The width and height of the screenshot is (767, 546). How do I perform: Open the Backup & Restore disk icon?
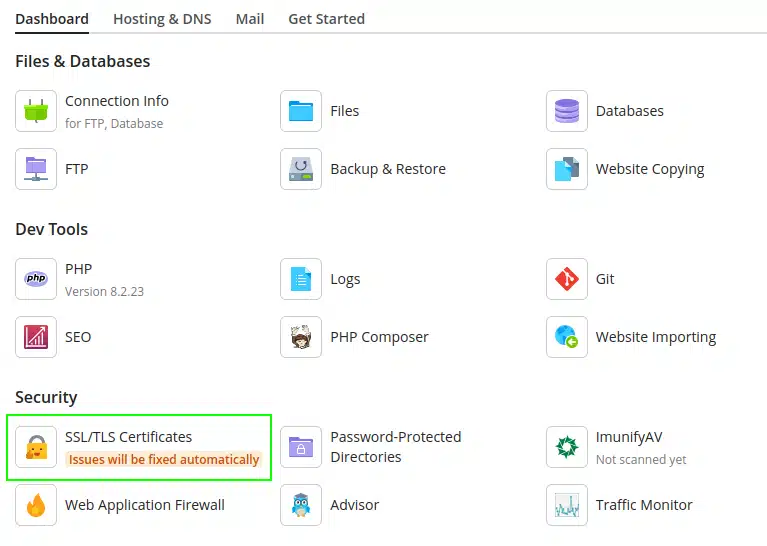(x=301, y=169)
